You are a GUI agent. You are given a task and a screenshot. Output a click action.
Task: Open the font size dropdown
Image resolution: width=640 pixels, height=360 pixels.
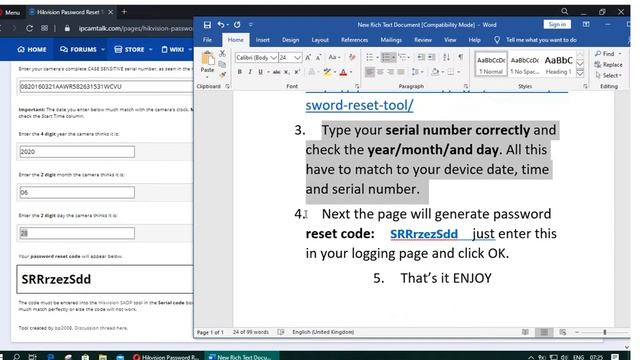click(x=298, y=58)
